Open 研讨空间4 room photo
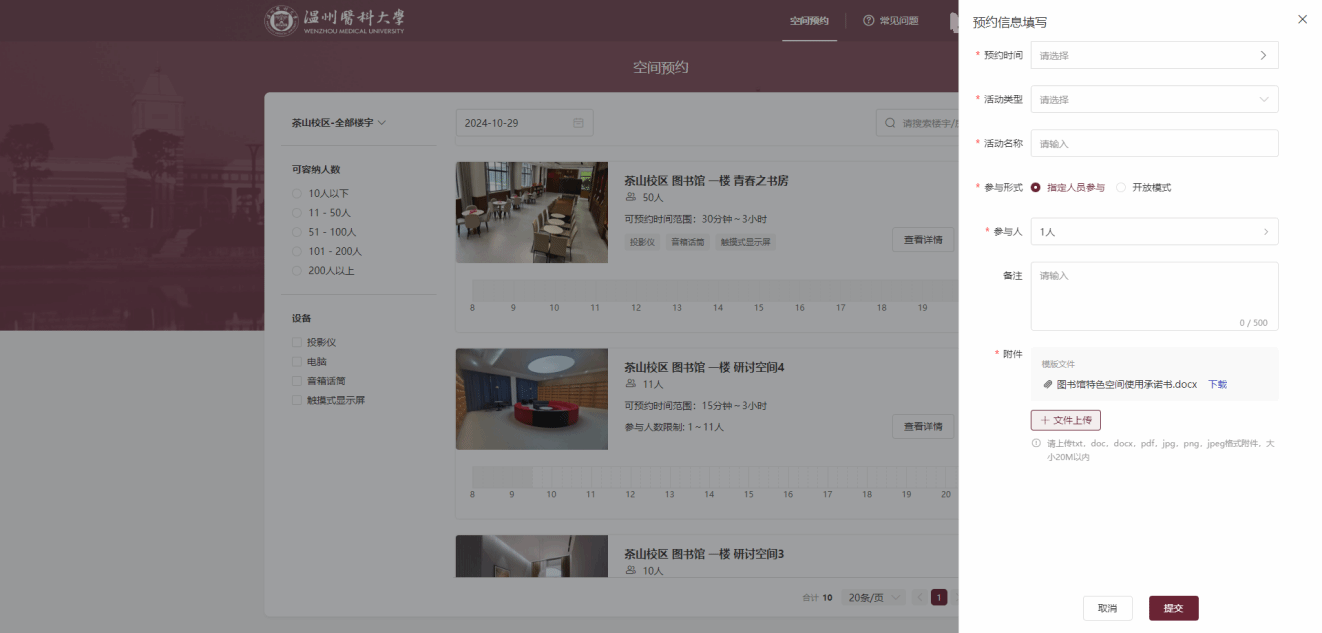The image size is (1322, 633). click(532, 399)
